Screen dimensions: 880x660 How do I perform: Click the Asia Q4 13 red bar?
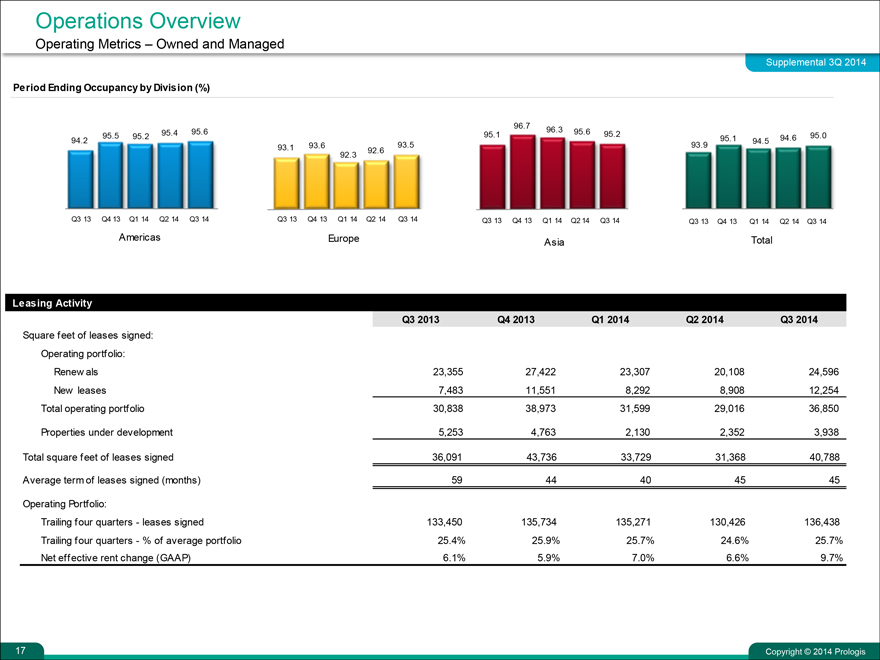click(x=522, y=172)
